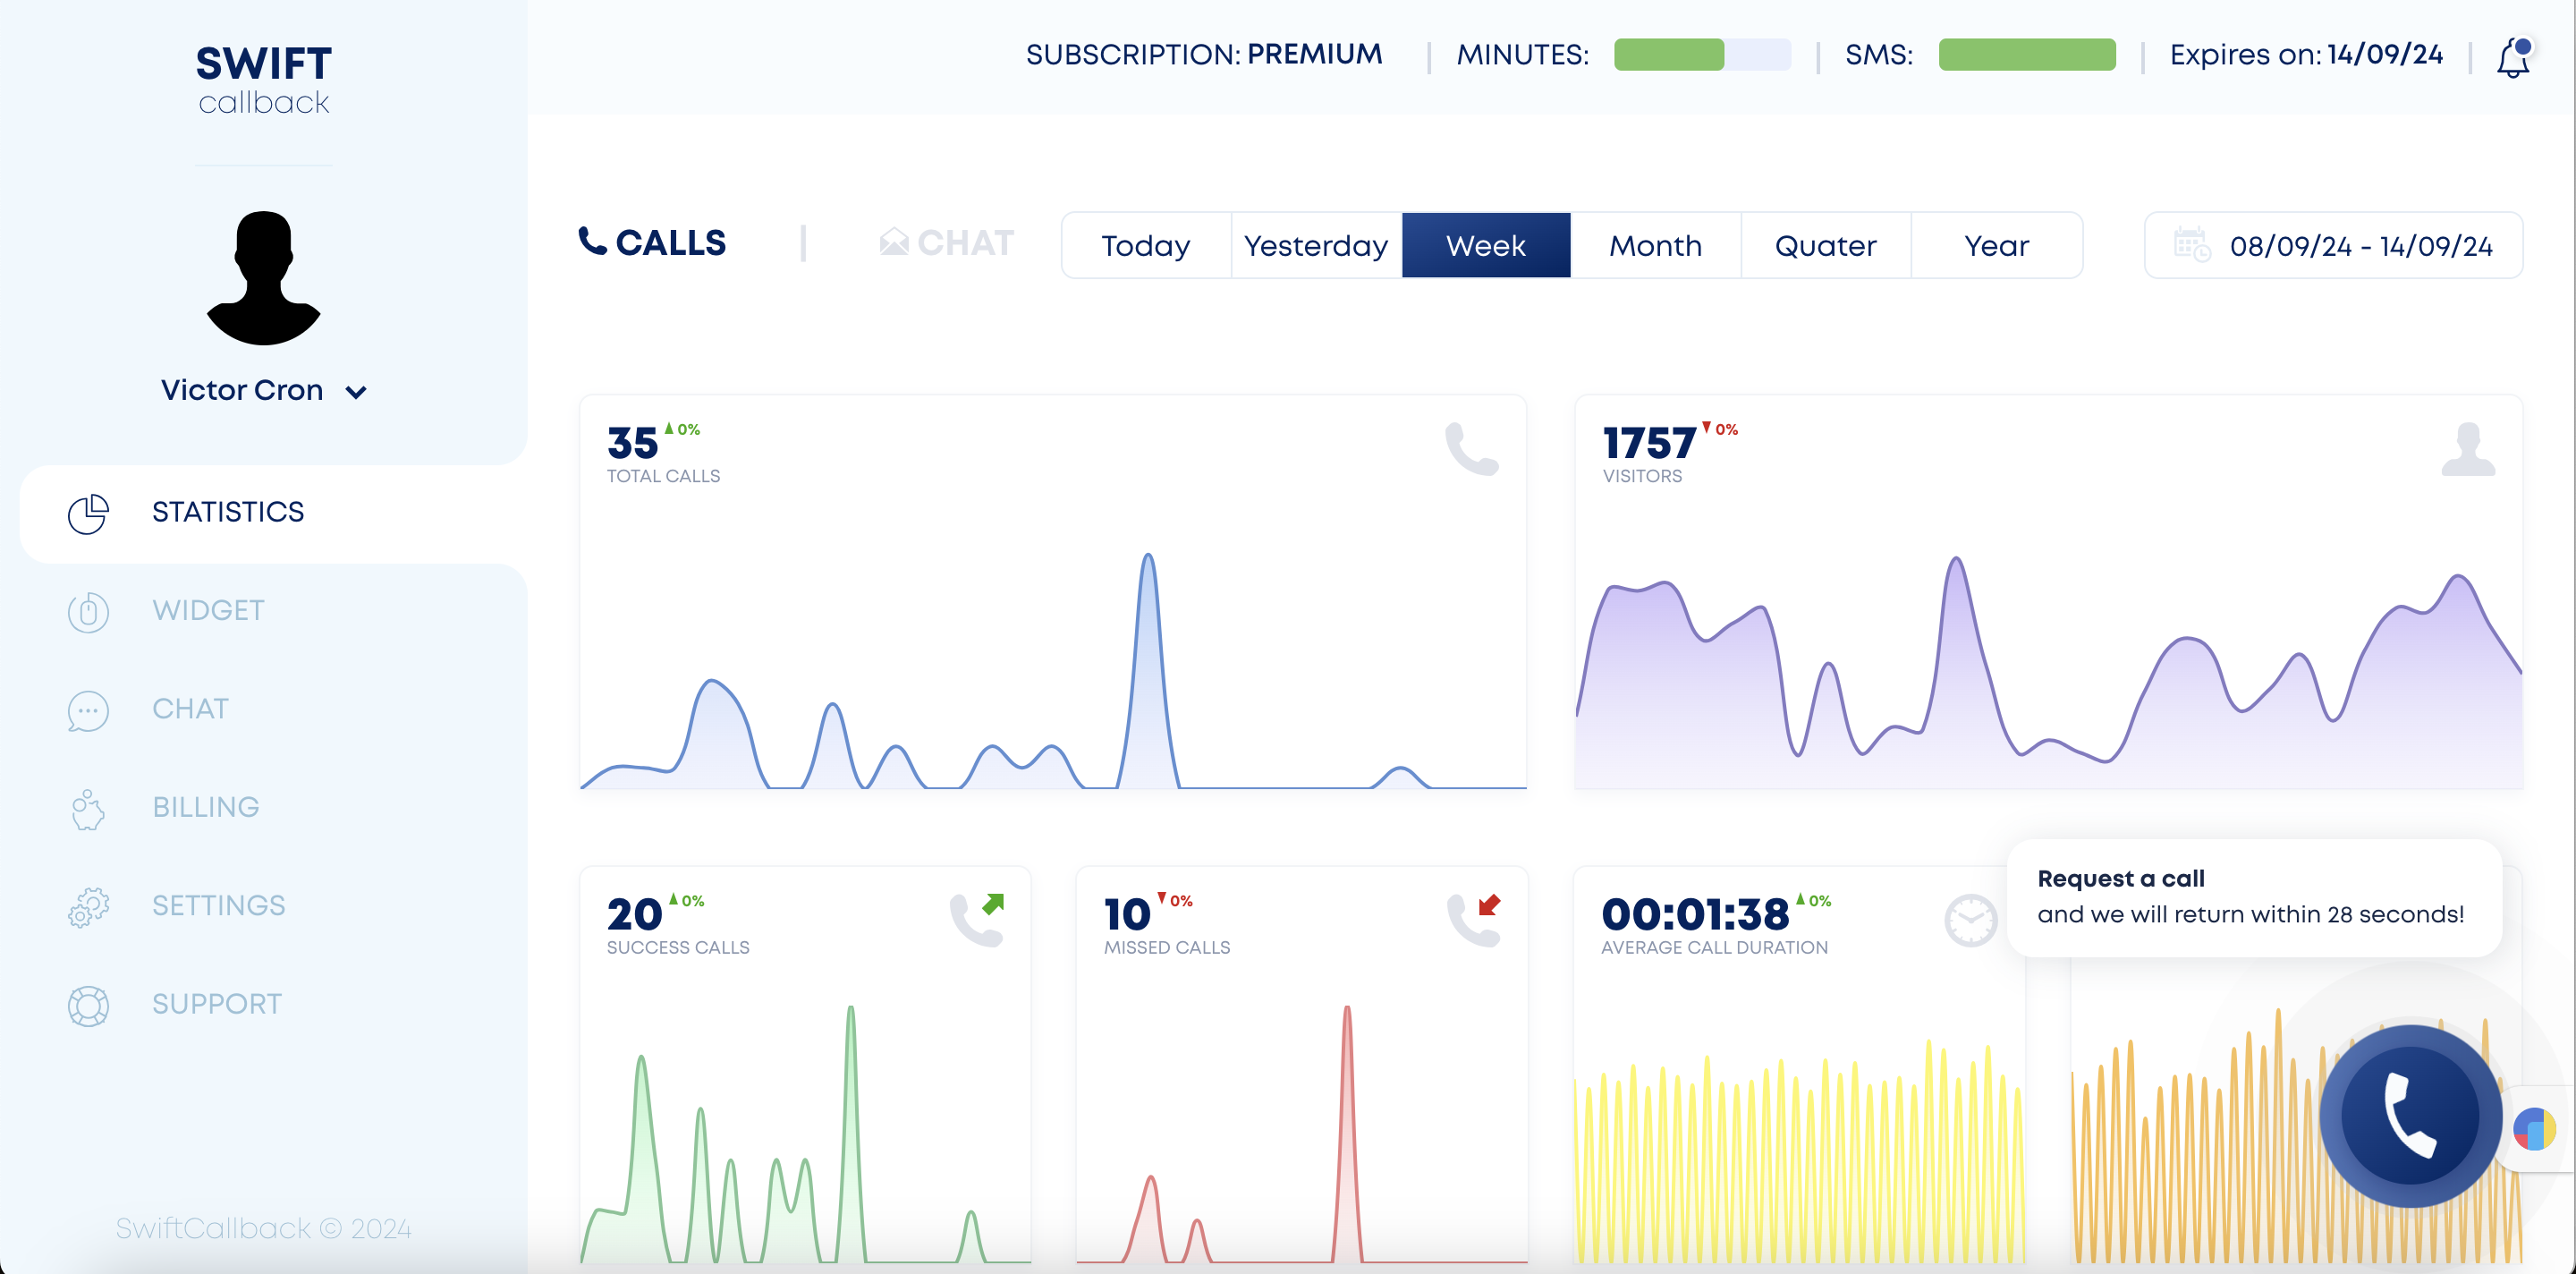
Task: Expand the Victor Cron user menu
Action: pyautogui.click(x=356, y=392)
